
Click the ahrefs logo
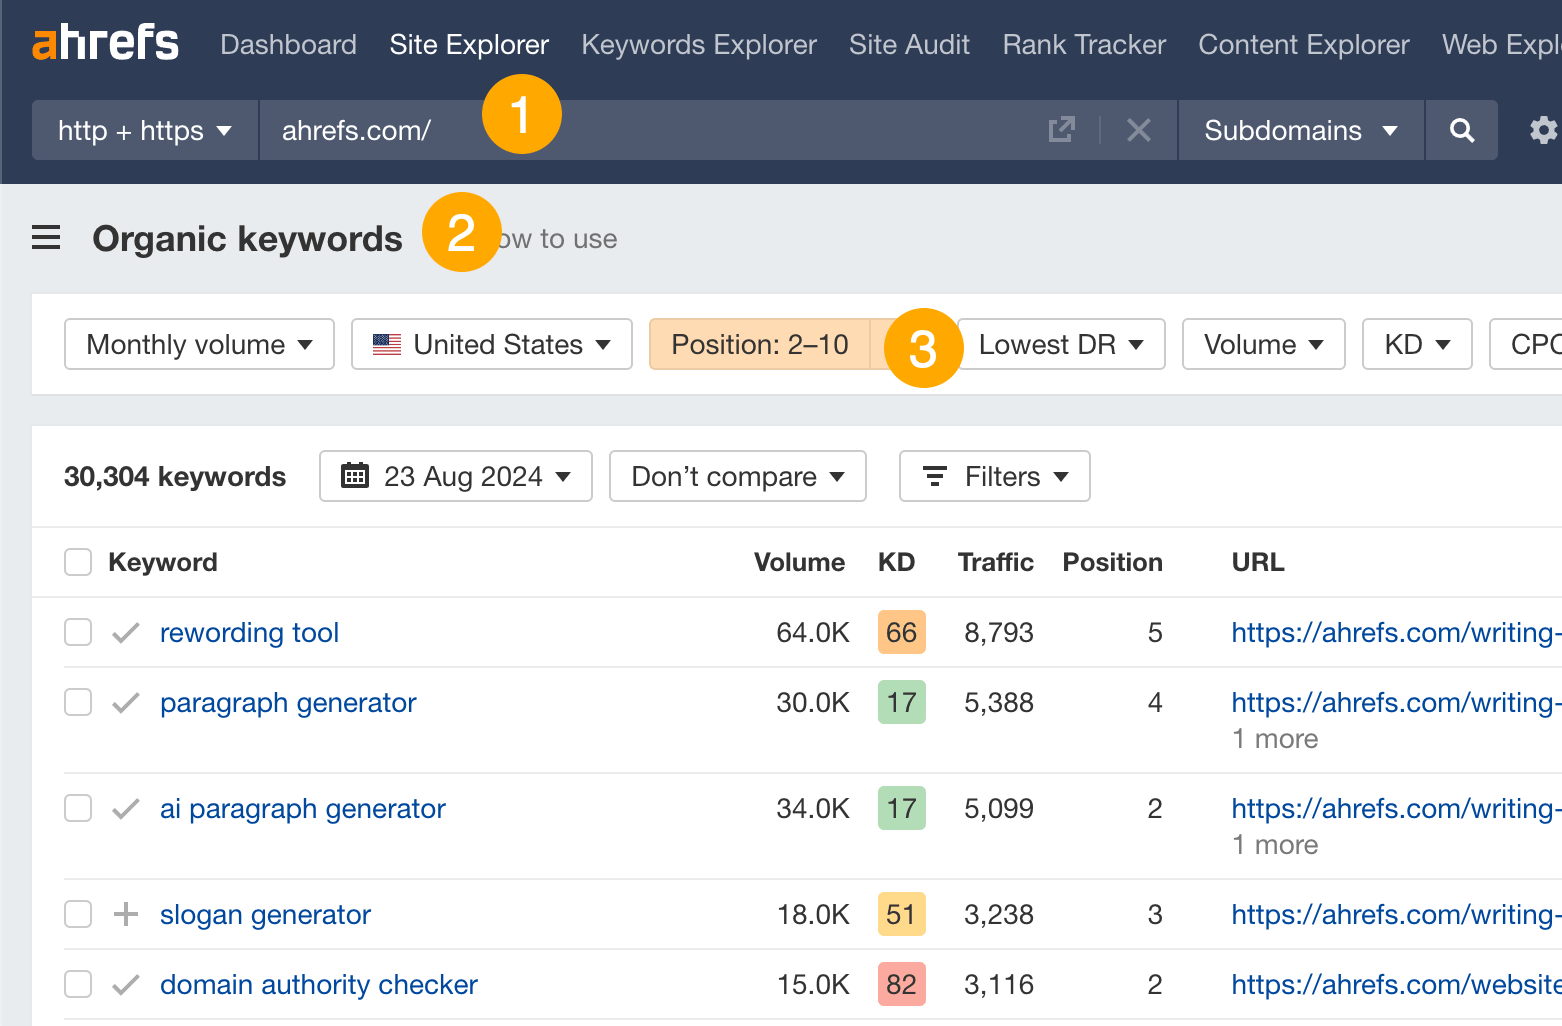tap(105, 42)
